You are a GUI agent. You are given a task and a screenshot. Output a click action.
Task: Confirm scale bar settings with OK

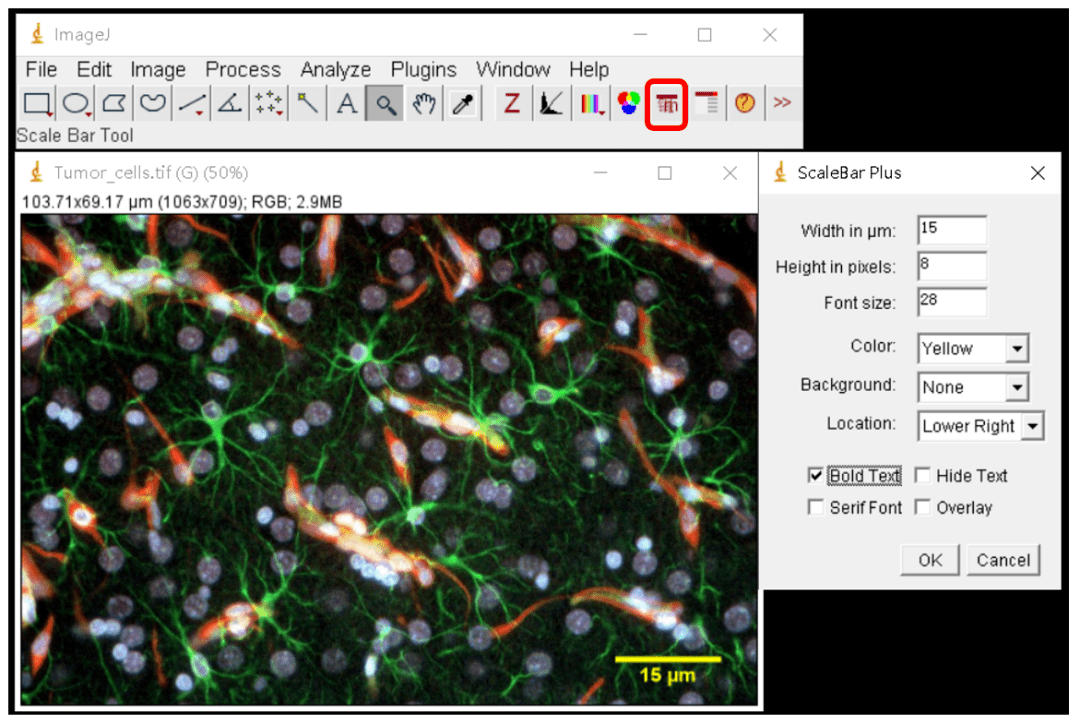930,559
